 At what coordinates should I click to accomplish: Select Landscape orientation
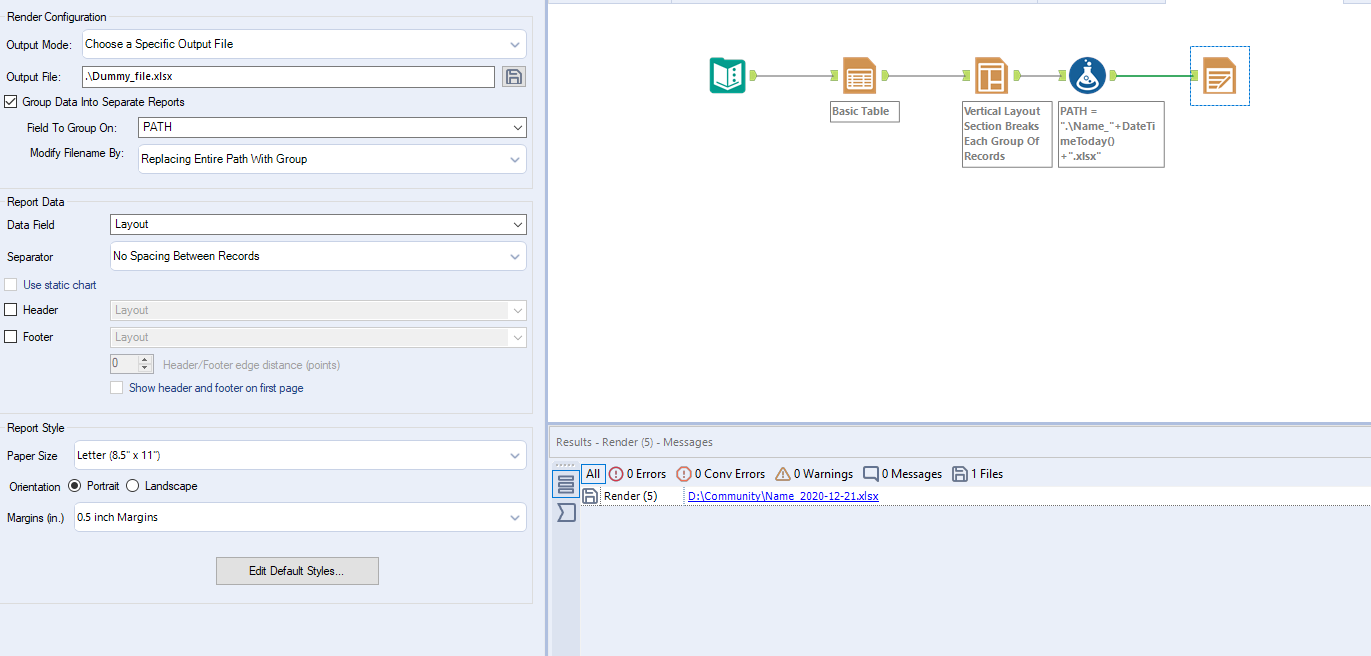point(132,486)
